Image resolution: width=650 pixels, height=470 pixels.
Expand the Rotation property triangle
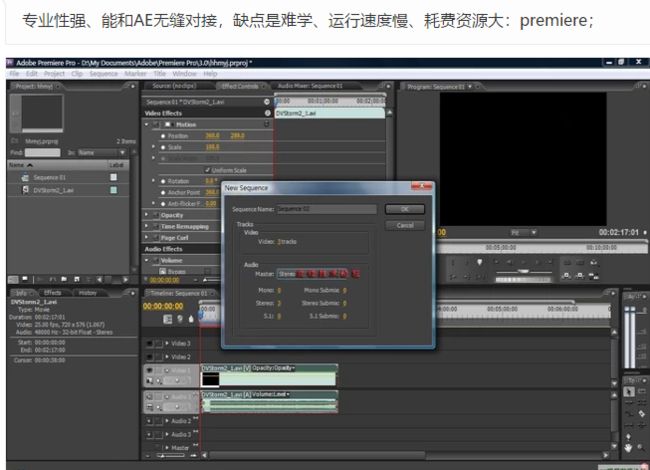click(x=154, y=181)
